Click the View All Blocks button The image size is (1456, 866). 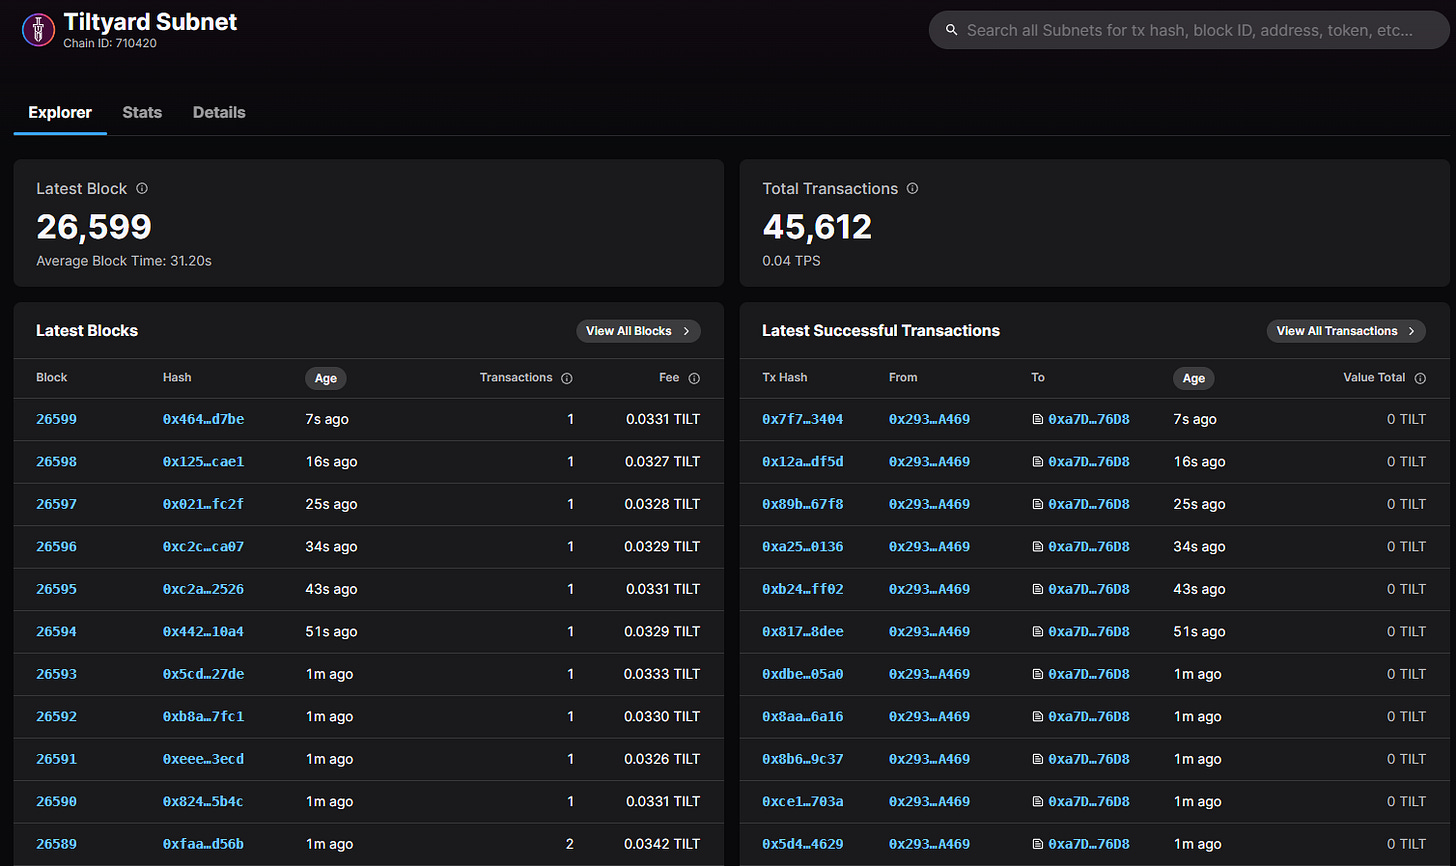pyautogui.click(x=638, y=331)
